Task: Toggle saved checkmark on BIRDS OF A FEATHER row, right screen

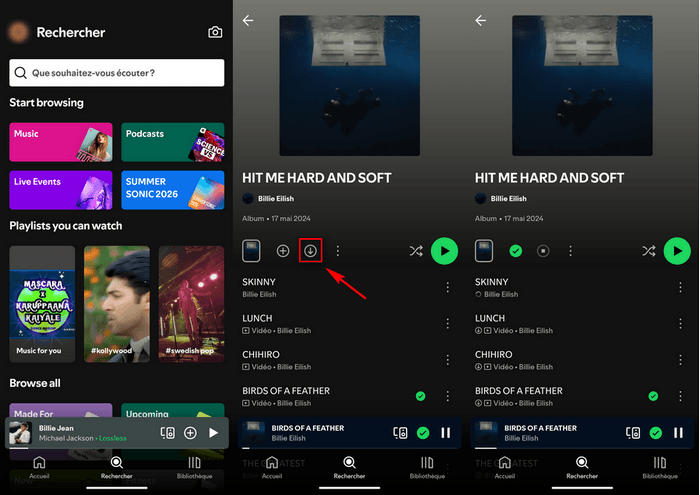Action: (x=653, y=396)
